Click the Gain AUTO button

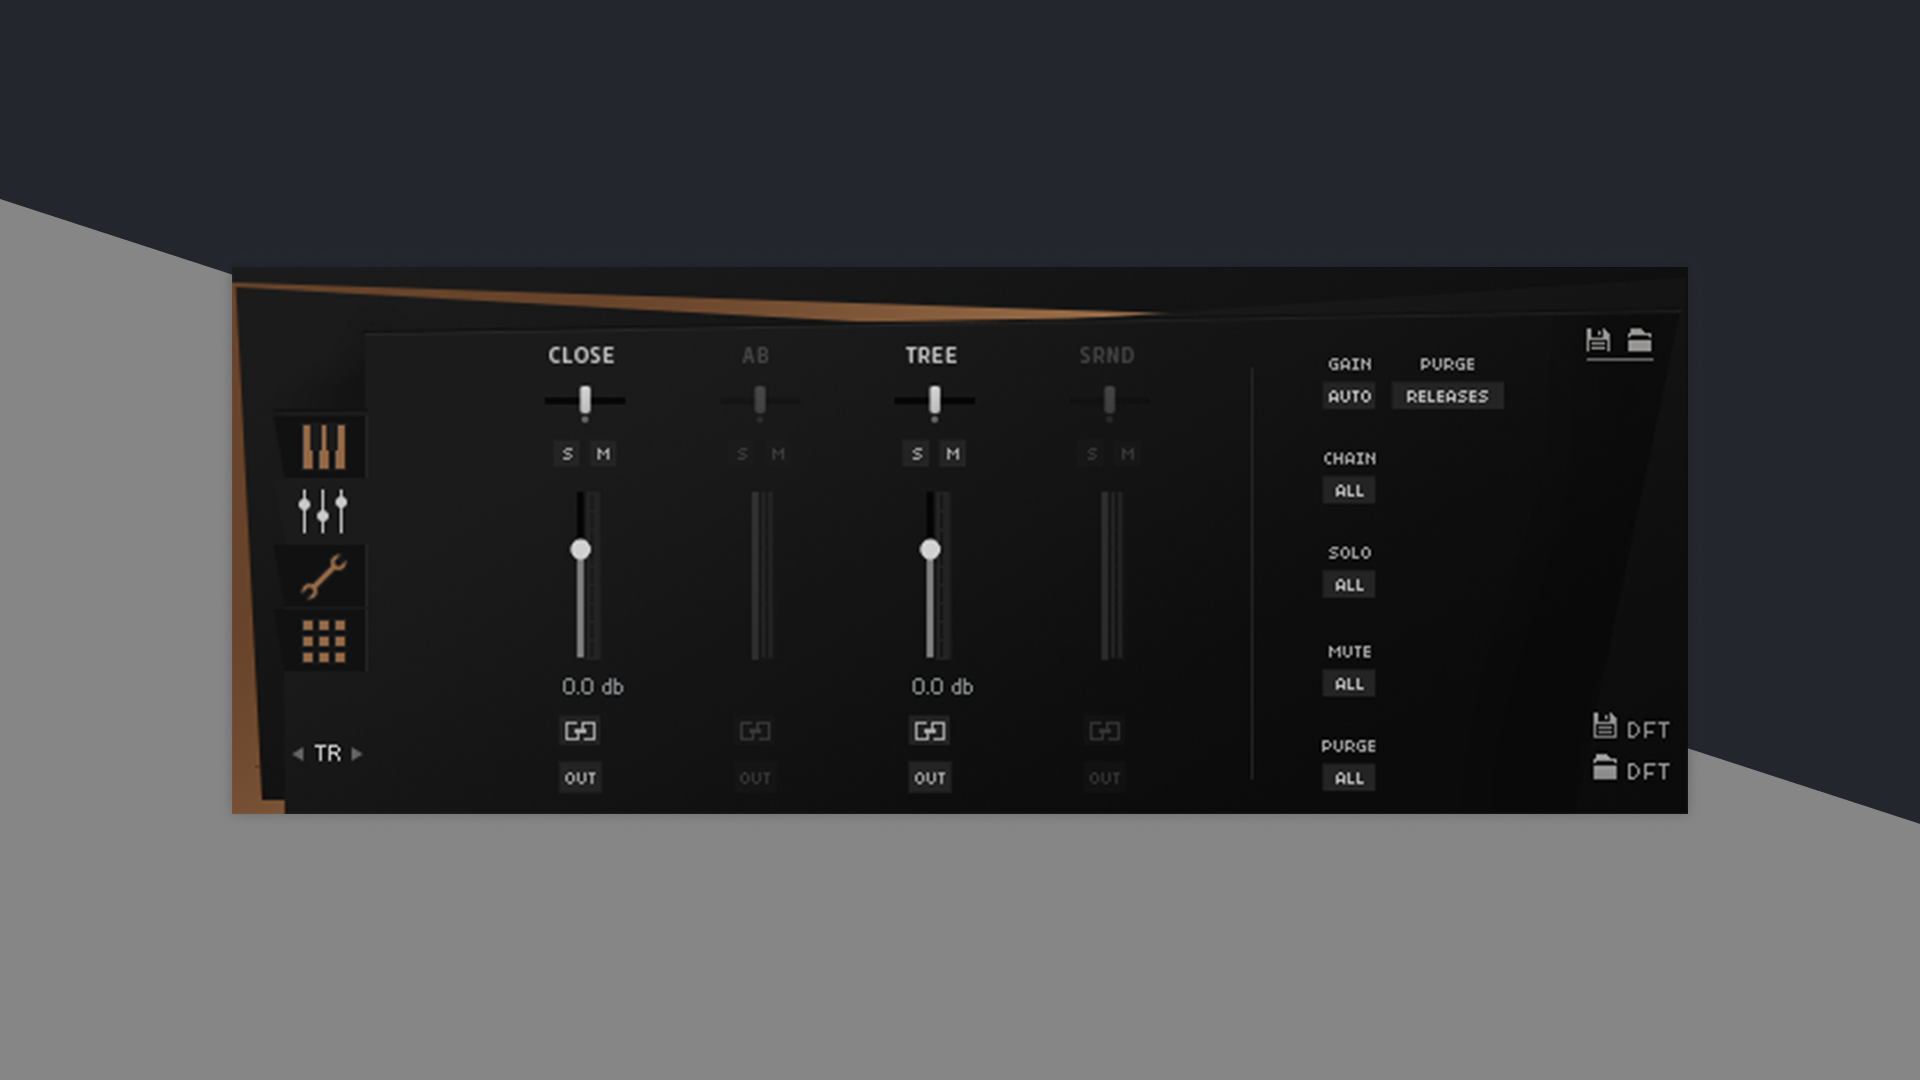1349,396
